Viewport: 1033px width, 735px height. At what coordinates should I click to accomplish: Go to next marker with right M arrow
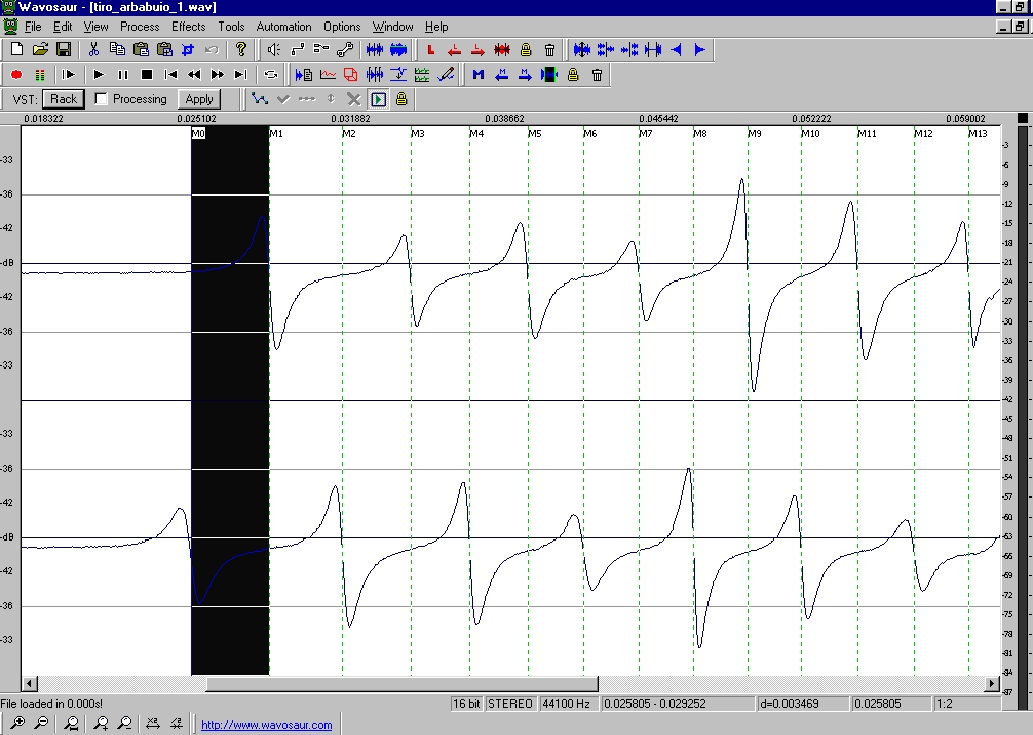525,74
